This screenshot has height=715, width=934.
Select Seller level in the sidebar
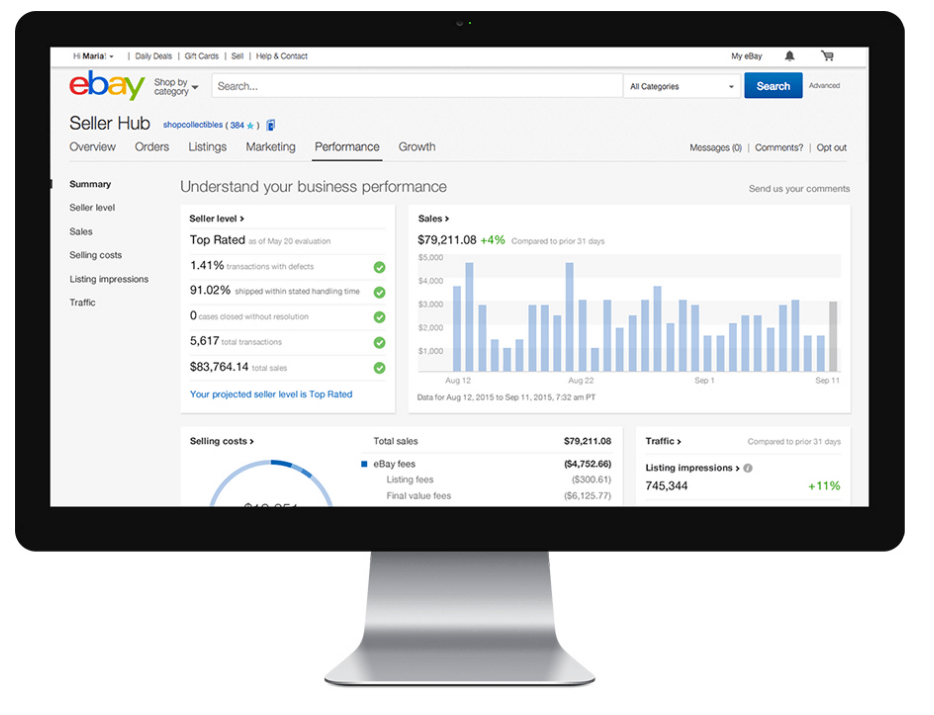click(x=92, y=208)
